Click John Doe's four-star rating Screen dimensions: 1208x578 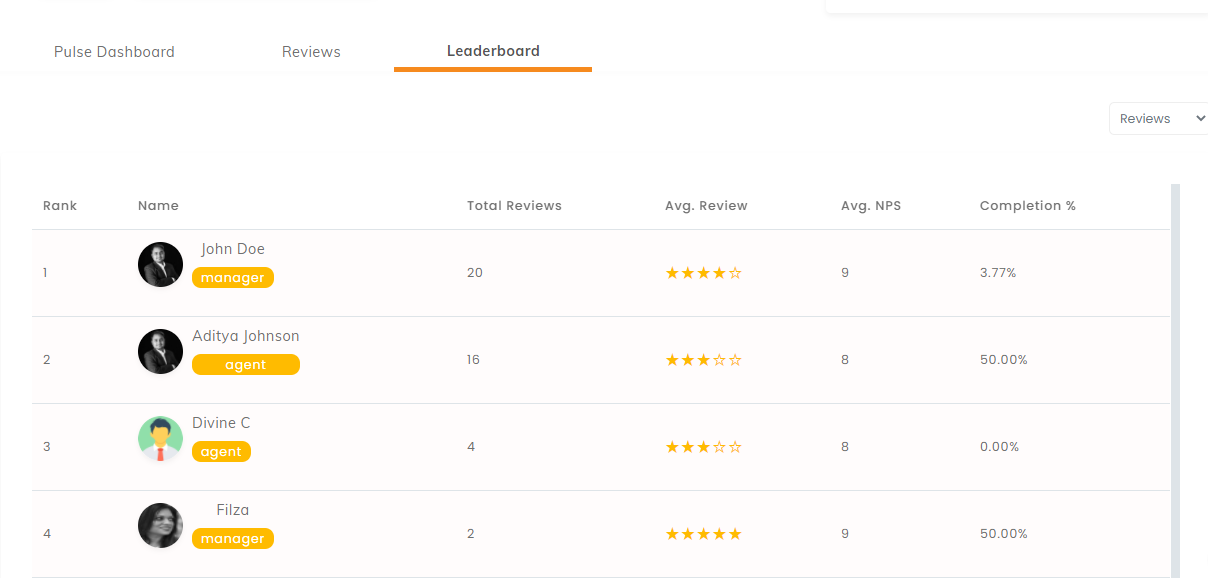[x=704, y=273]
